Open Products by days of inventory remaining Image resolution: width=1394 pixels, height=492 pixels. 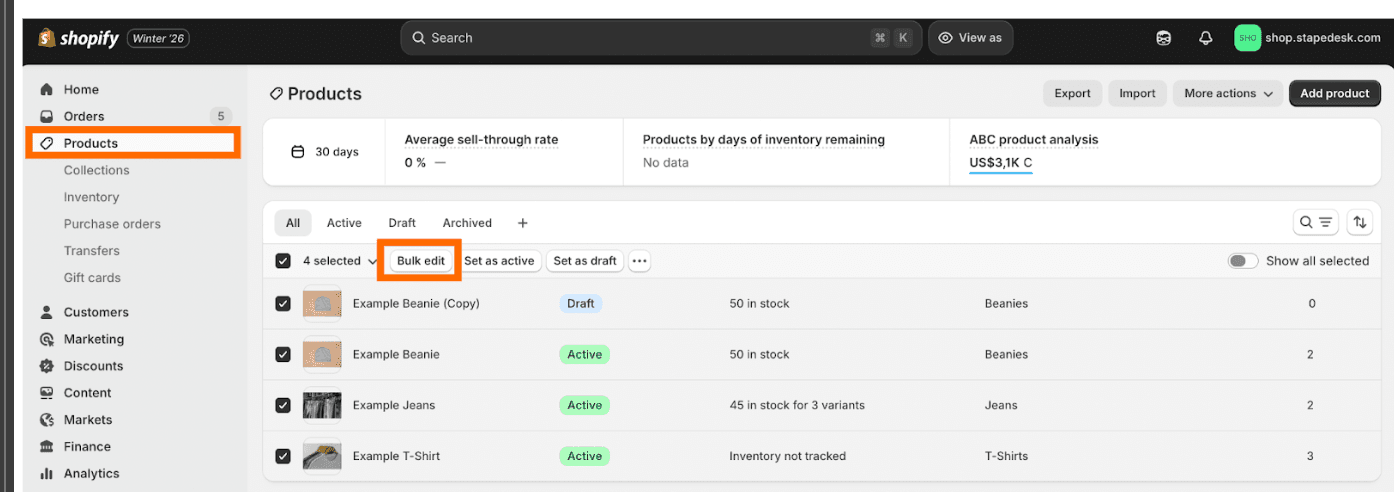[763, 140]
